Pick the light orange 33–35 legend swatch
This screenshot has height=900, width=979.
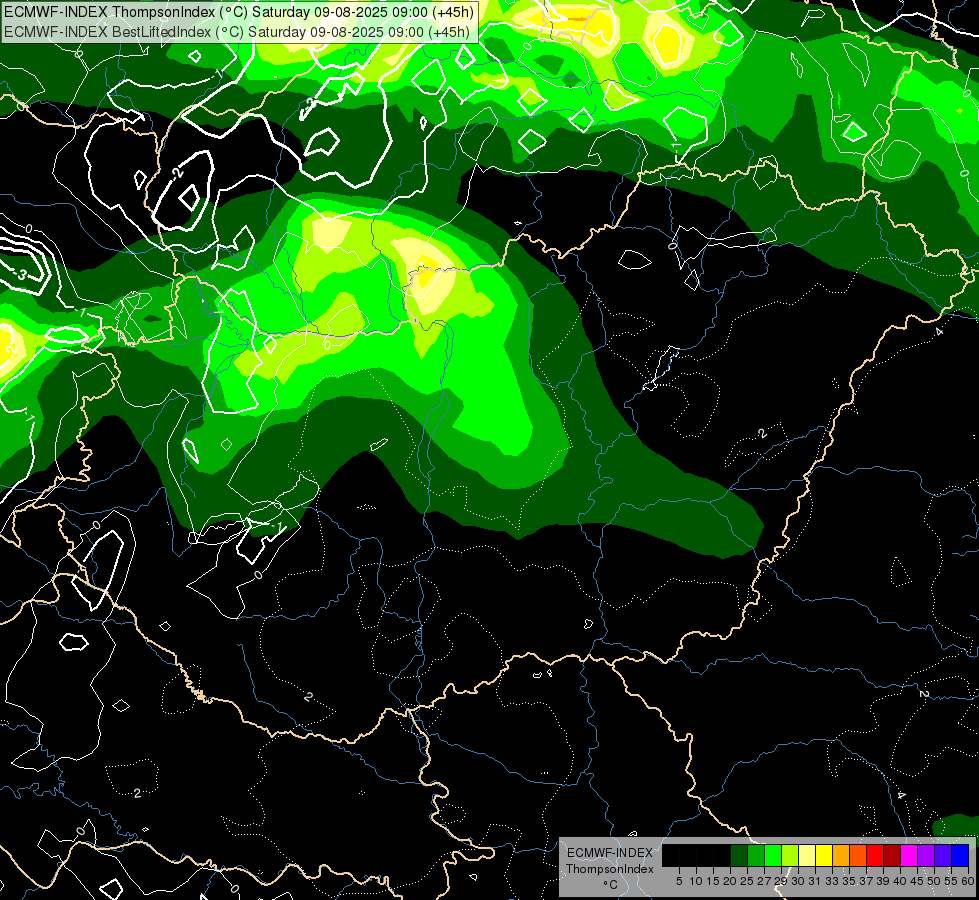tap(841, 855)
